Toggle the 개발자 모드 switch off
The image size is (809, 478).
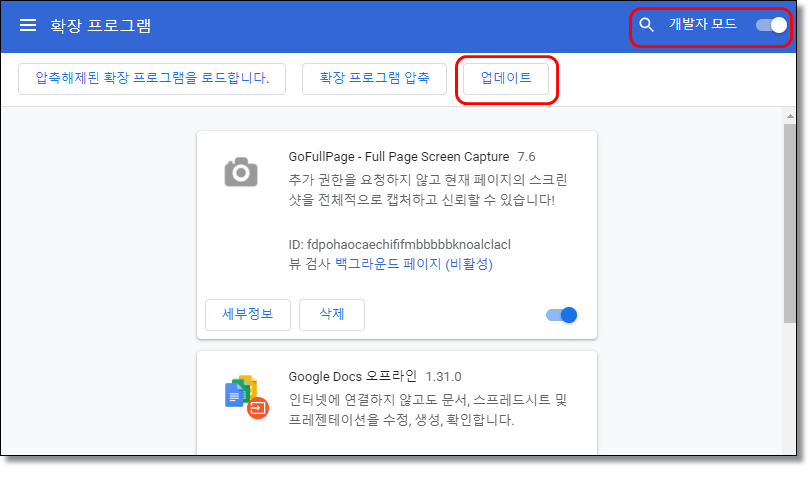771,25
